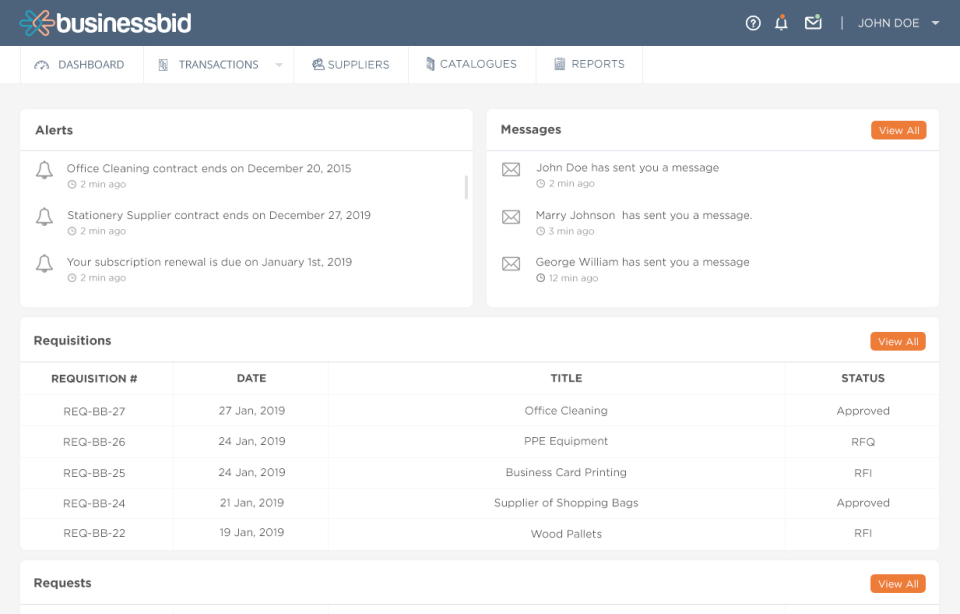Open the envelope mail icon in the header
Image resolution: width=960 pixels, height=614 pixels.
pyautogui.click(x=813, y=22)
